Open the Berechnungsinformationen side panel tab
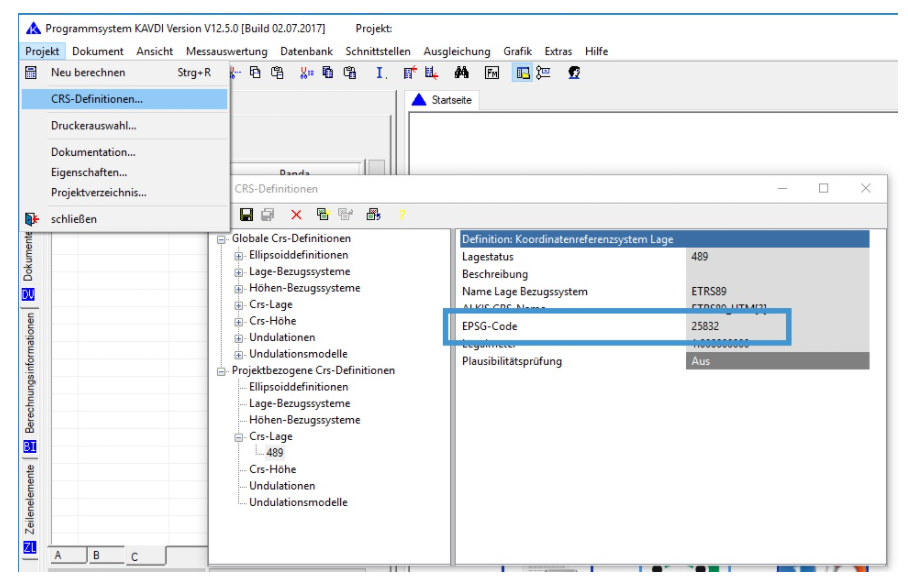 click(x=30, y=373)
